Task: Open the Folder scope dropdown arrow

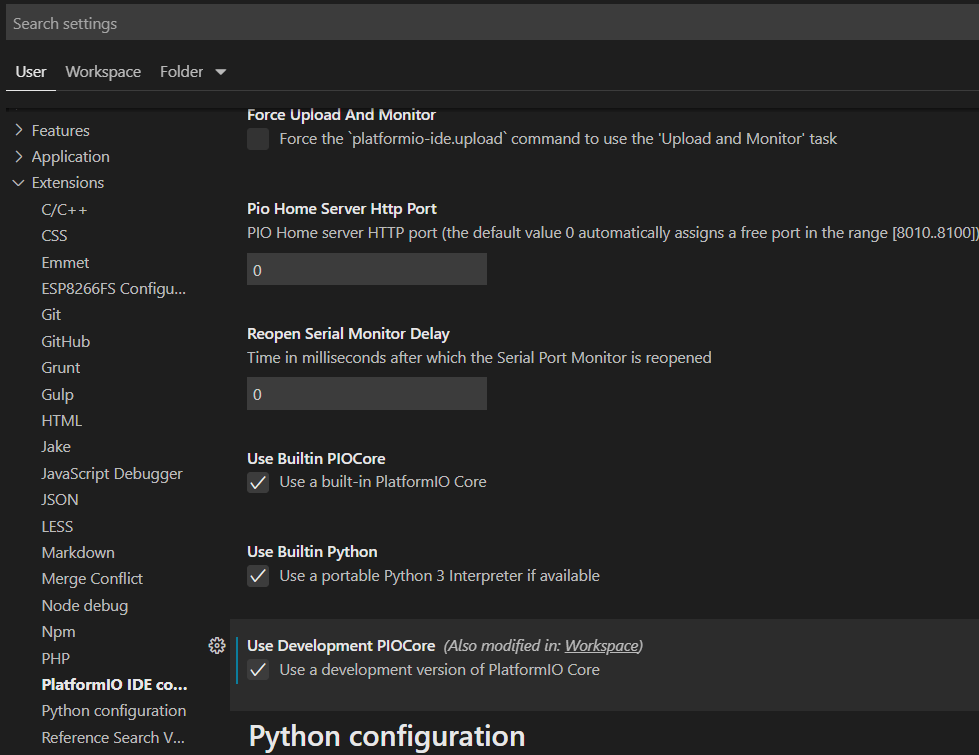Action: click(221, 72)
